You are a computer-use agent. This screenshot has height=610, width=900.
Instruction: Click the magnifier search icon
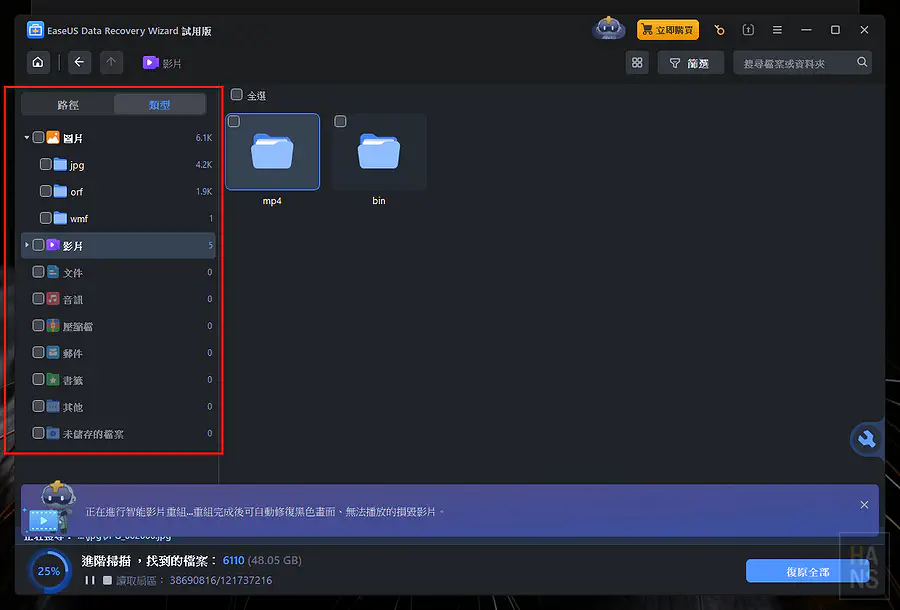(x=862, y=63)
